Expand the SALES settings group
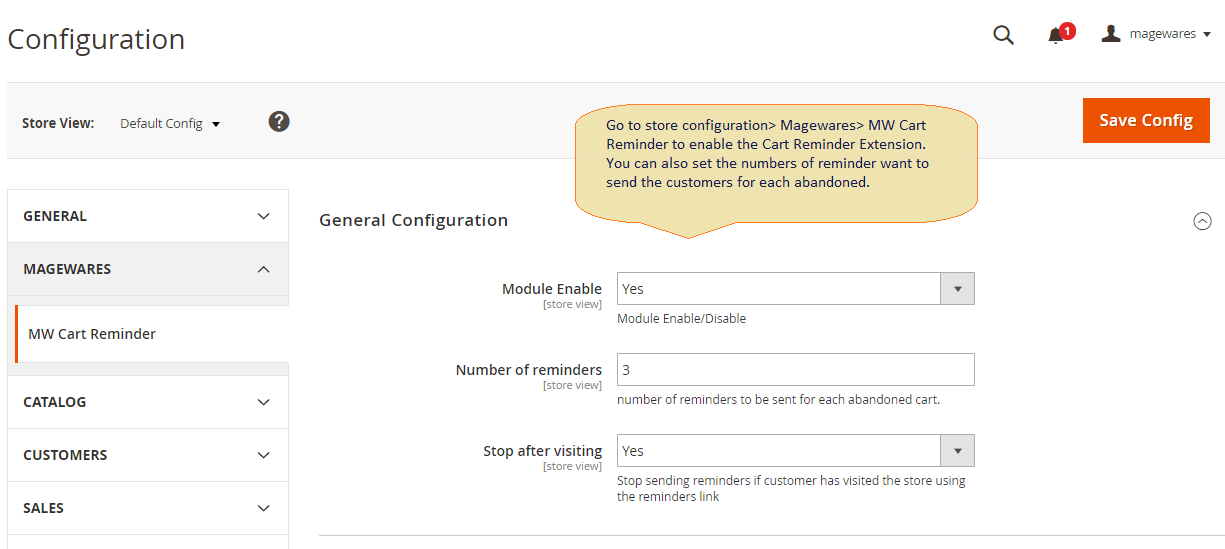 [148, 508]
